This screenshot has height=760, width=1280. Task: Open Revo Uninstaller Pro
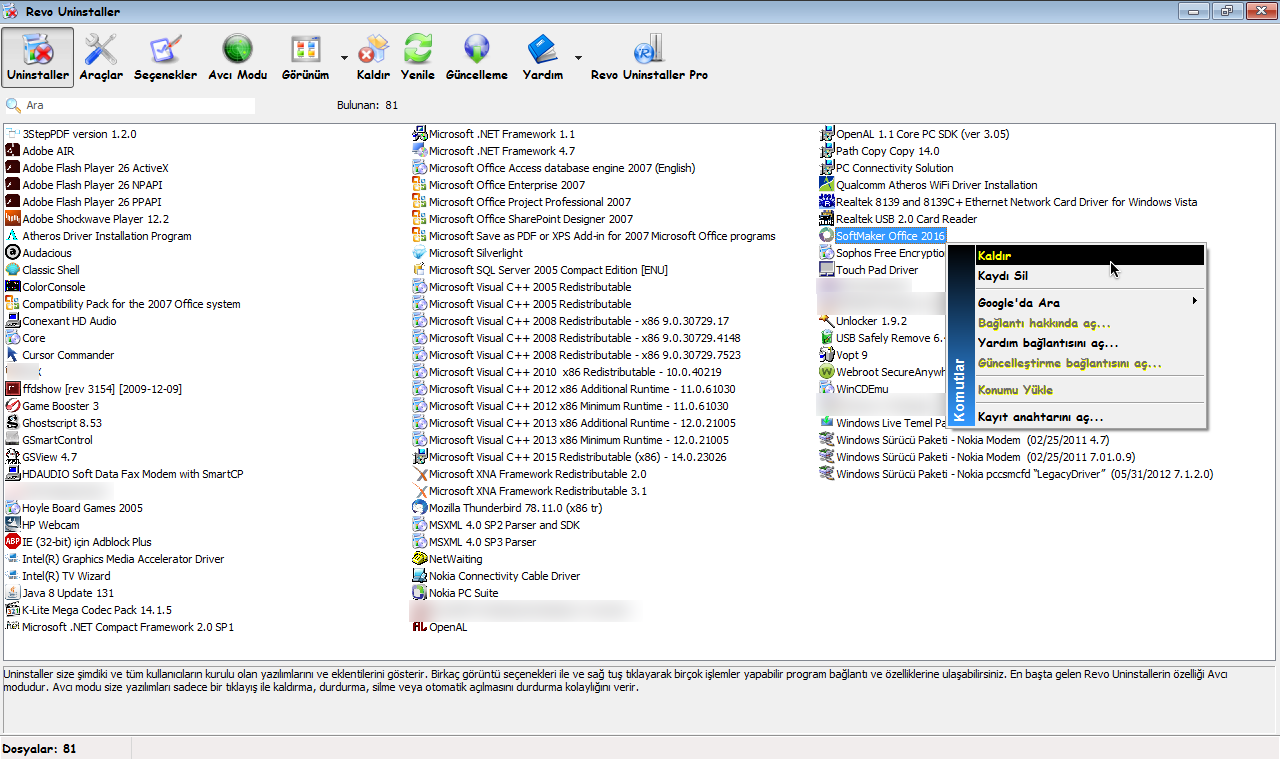tap(649, 57)
